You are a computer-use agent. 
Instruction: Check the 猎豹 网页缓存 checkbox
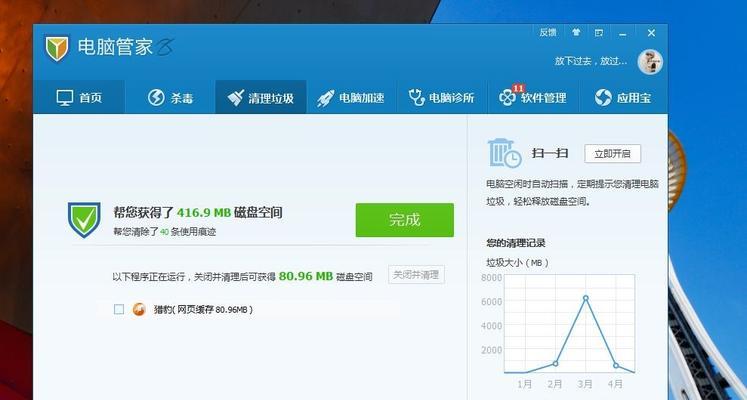119,310
